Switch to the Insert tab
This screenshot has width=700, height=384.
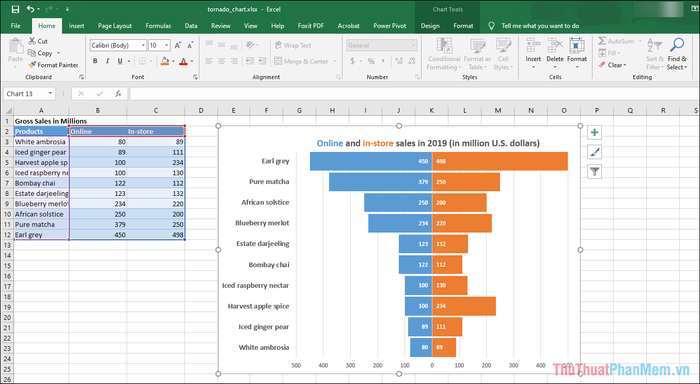(x=76, y=26)
